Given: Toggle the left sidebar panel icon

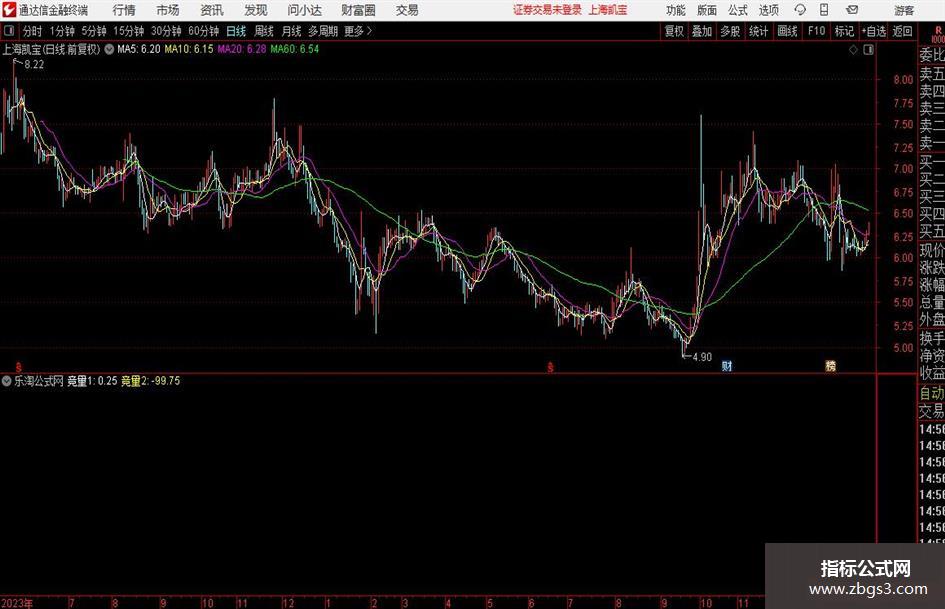Looking at the screenshot, I should click(x=8, y=31).
